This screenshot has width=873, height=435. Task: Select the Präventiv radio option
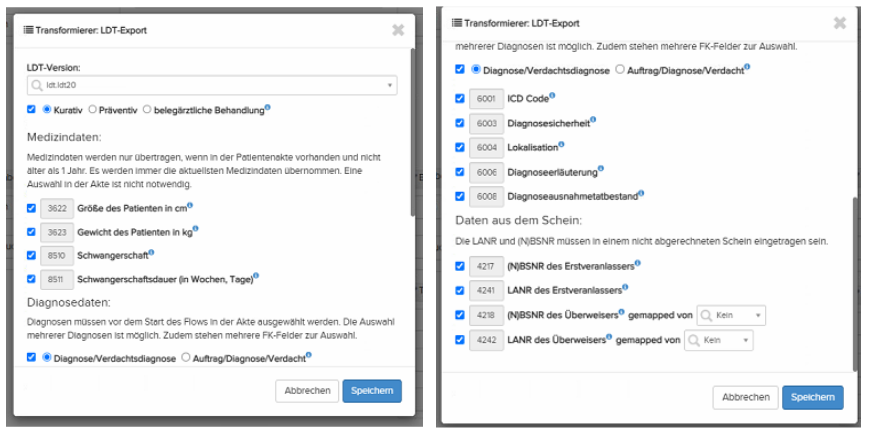[93, 108]
